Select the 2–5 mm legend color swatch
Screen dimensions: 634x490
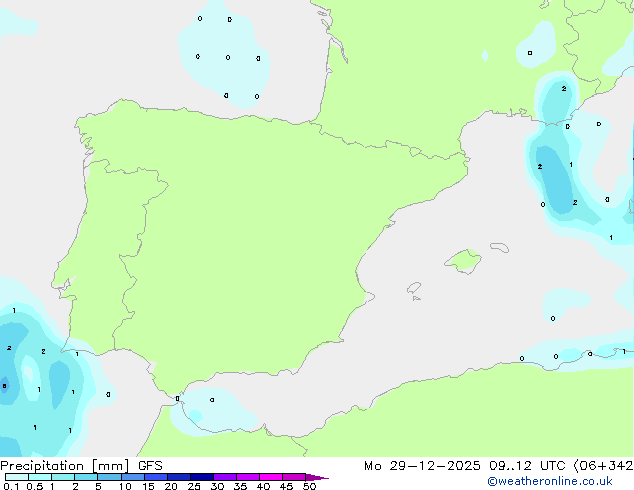[86, 477]
